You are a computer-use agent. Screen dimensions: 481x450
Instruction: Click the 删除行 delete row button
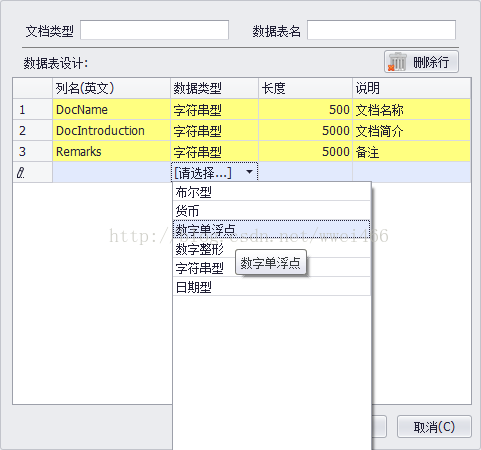pos(421,62)
